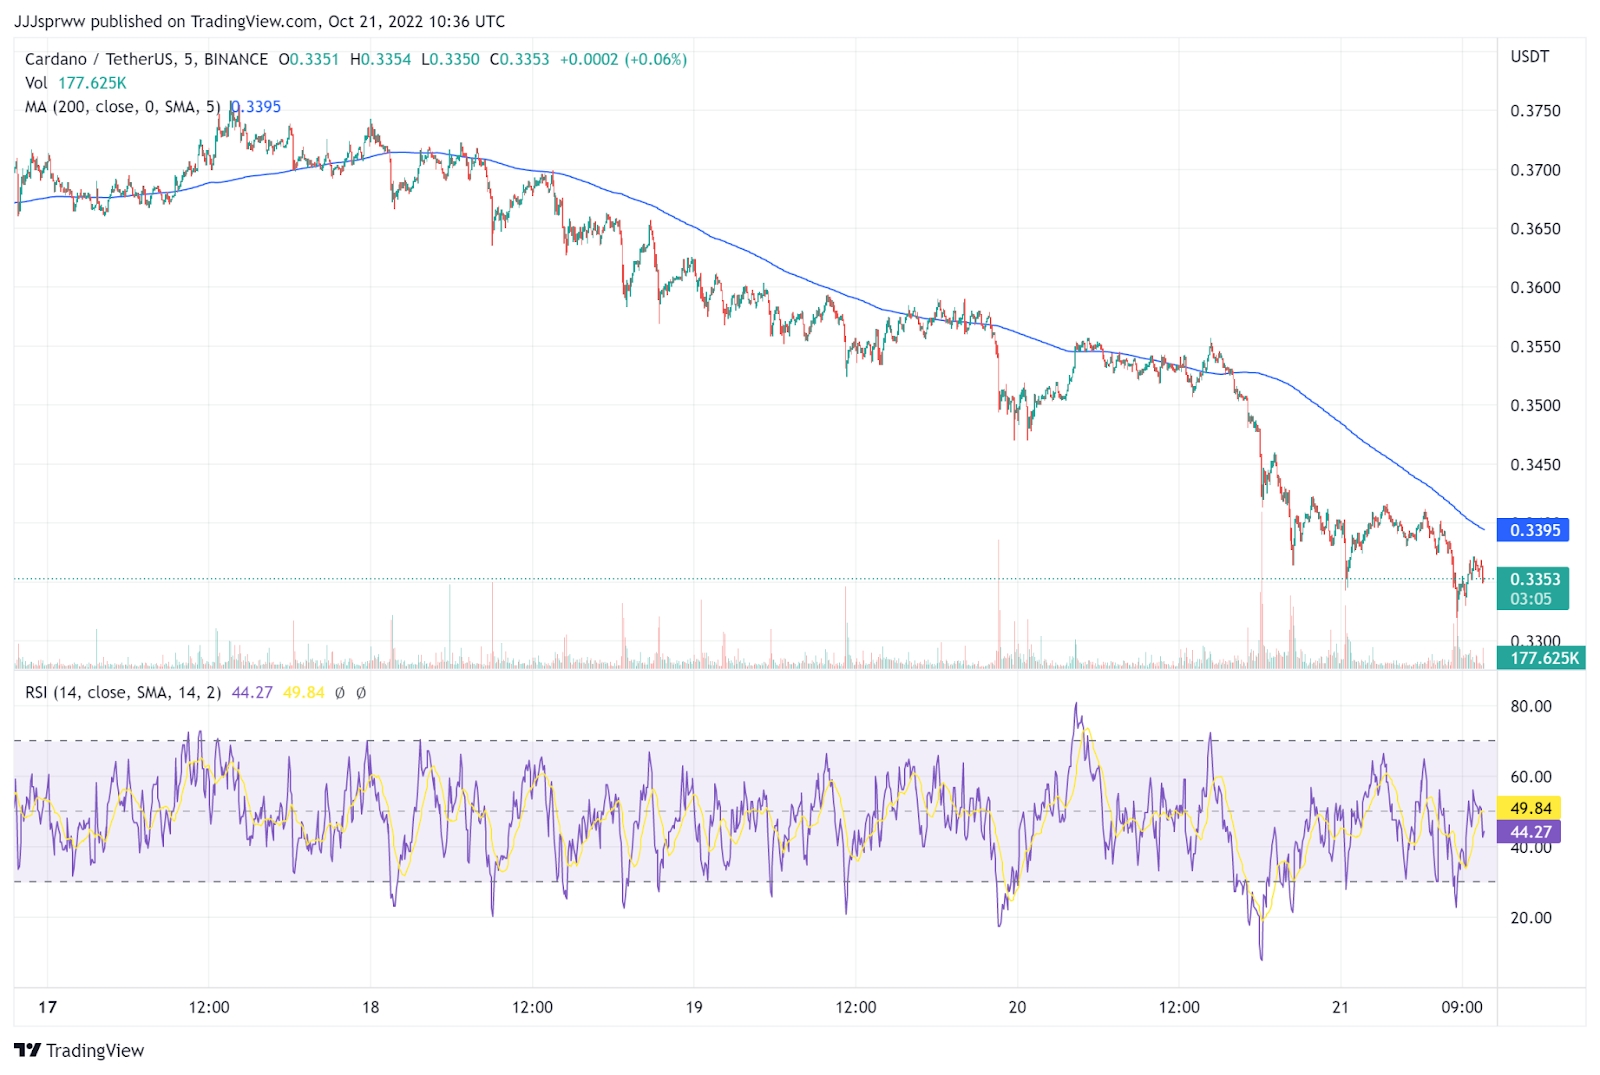Image resolution: width=1600 pixels, height=1075 pixels.
Task: Click the +0.0002 (+0.06%) change value
Action: click(623, 59)
